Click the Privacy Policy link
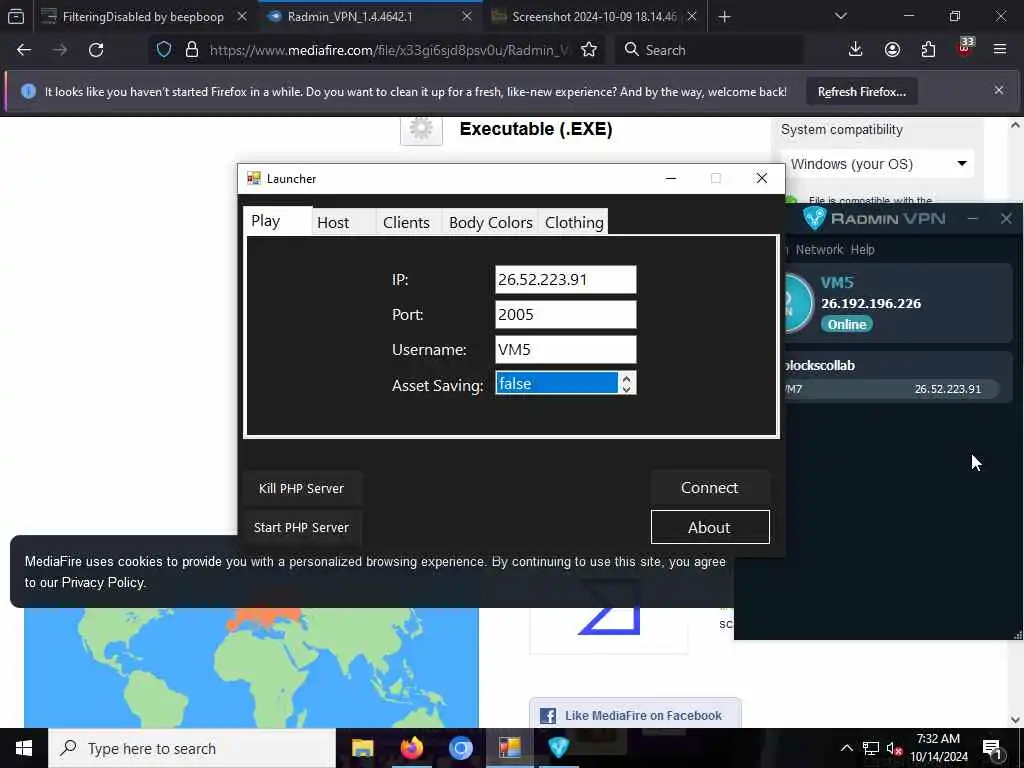The width and height of the screenshot is (1024, 768). (103, 583)
